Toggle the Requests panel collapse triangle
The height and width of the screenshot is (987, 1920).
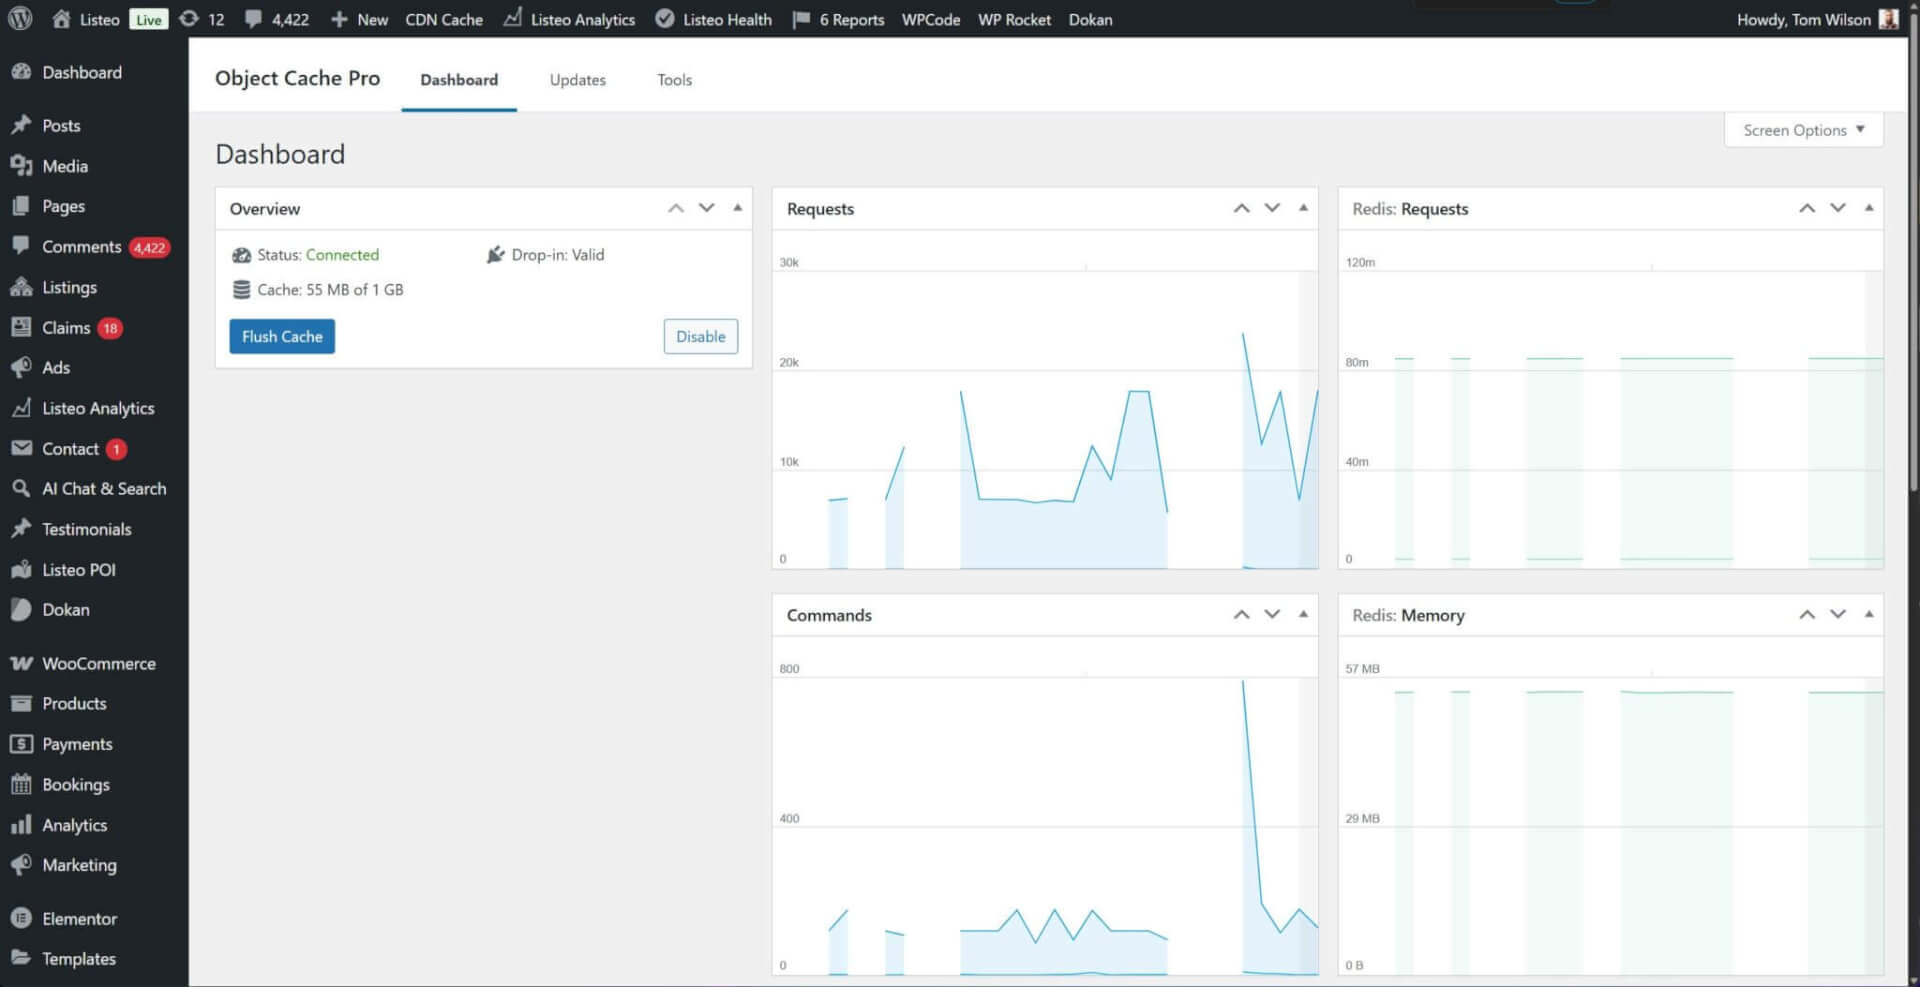1303,208
